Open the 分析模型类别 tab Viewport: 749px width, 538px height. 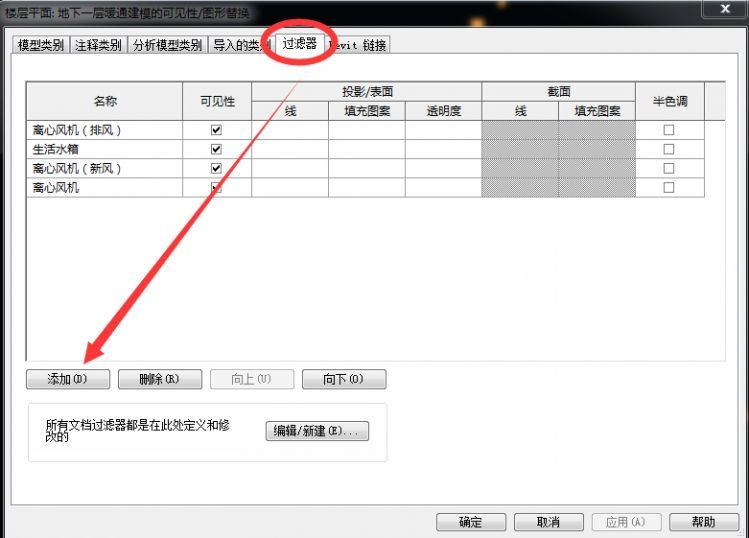click(168, 45)
